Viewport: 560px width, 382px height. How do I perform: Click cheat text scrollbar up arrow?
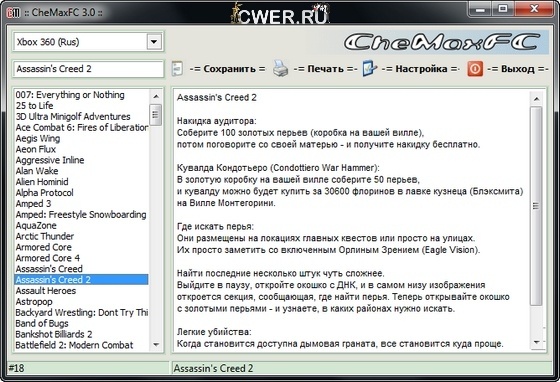[536, 99]
